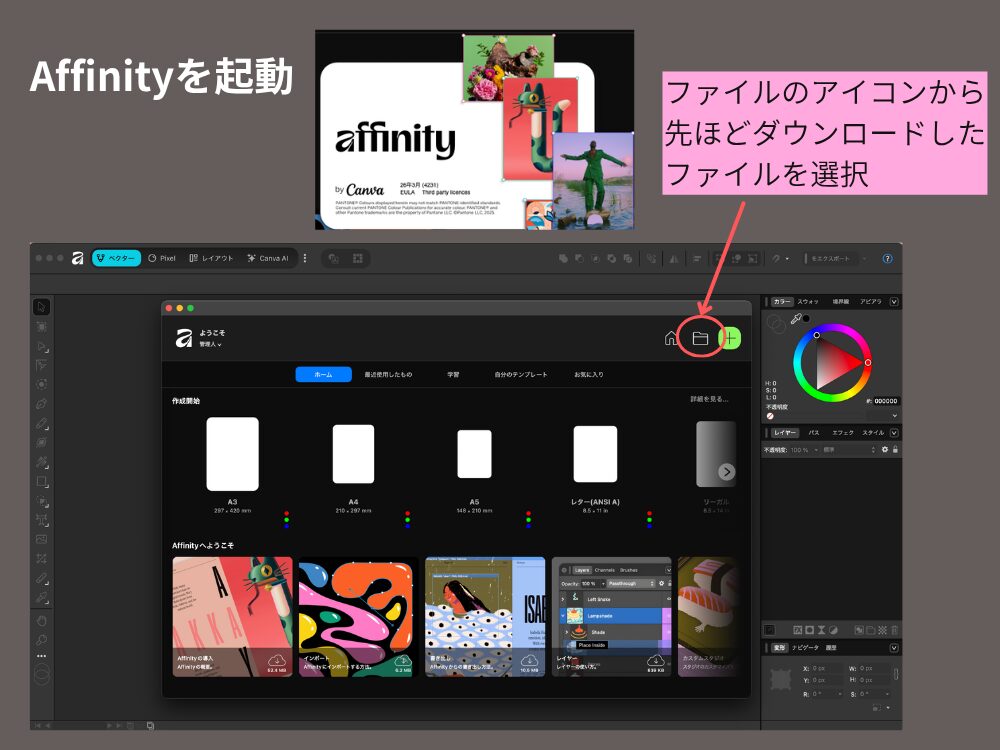Expand the Layers panel options menu
Image resolution: width=1000 pixels, height=750 pixels.
coord(894,432)
